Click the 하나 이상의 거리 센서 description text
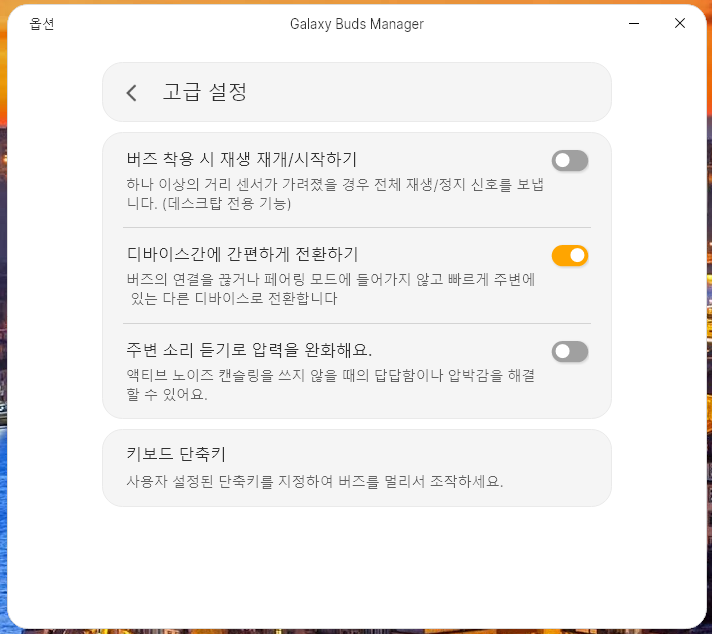Screen dimensions: 712x634 pos(335,194)
